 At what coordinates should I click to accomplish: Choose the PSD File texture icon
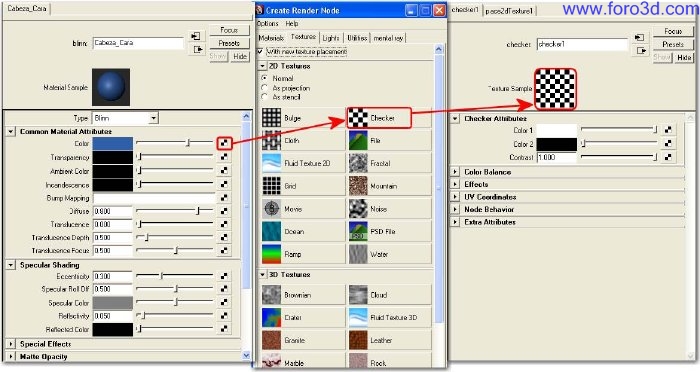click(358, 231)
